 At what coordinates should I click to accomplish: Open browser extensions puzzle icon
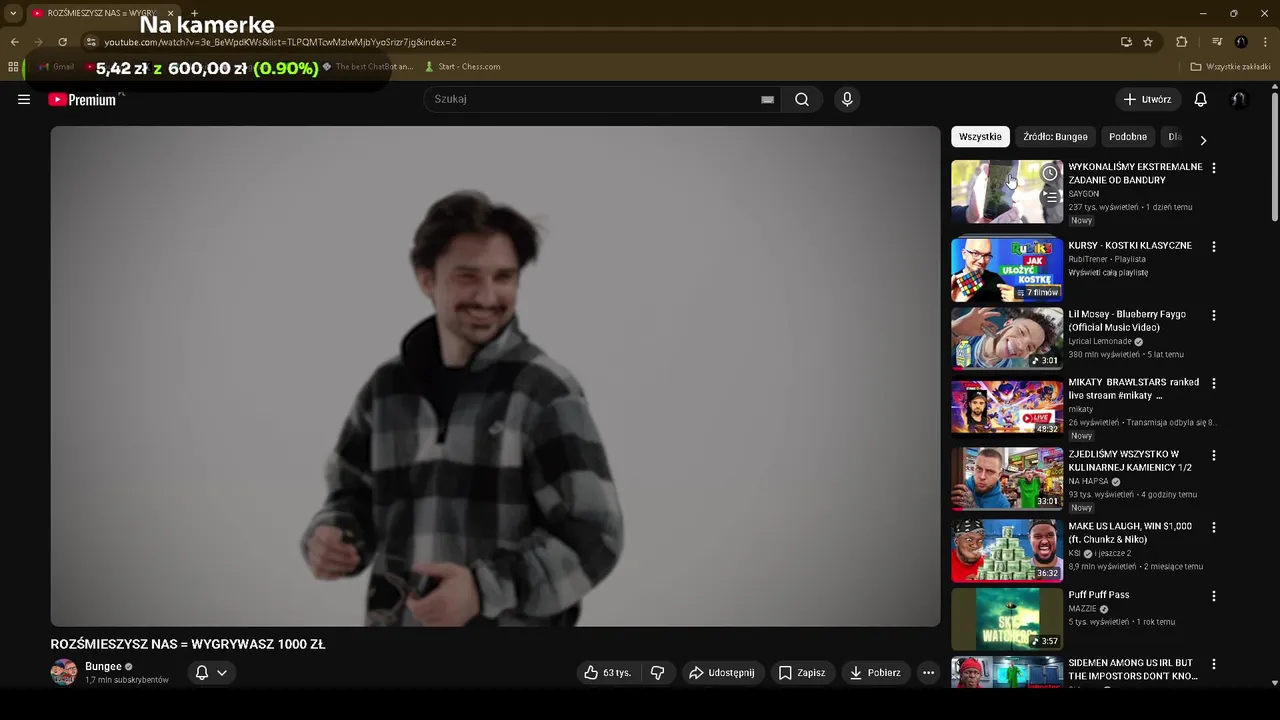1181,42
